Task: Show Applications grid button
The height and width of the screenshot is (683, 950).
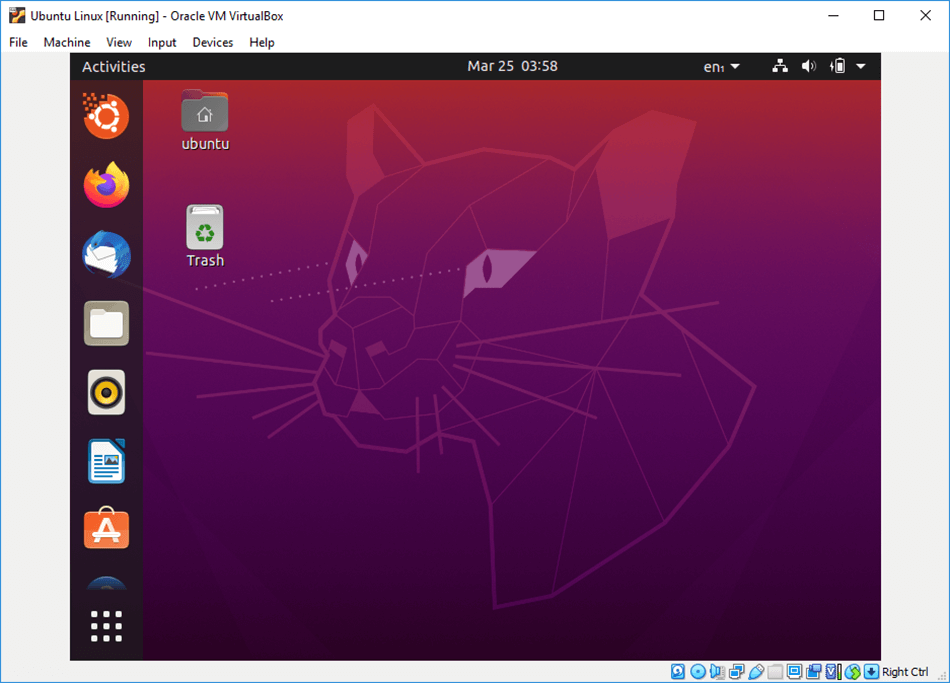Action: point(106,626)
